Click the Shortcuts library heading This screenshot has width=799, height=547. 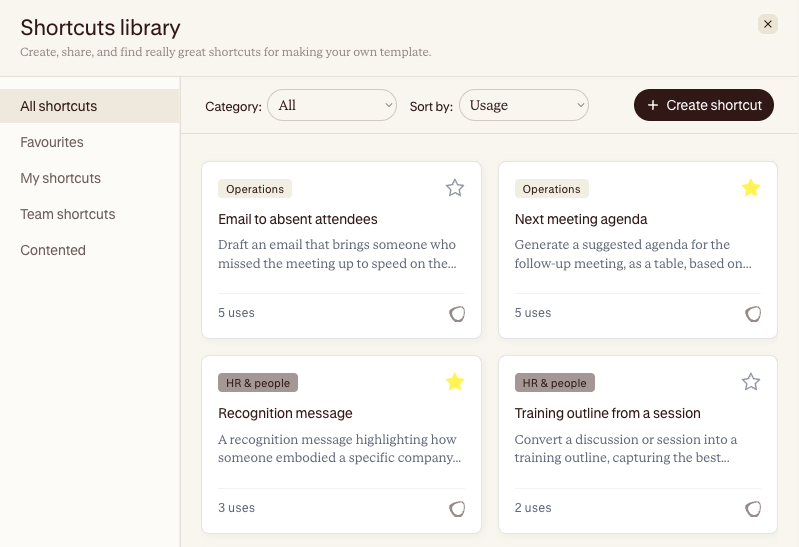coord(100,28)
